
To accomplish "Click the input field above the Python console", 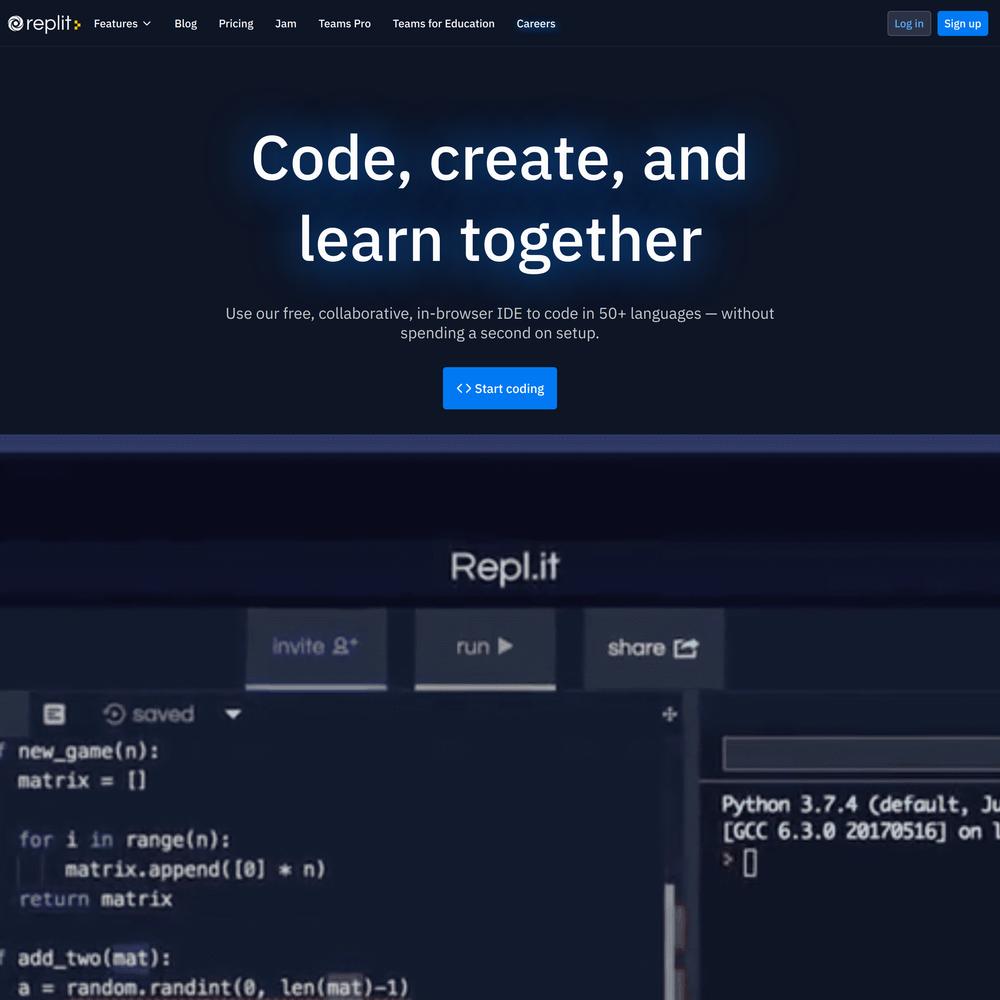I will pos(861,754).
